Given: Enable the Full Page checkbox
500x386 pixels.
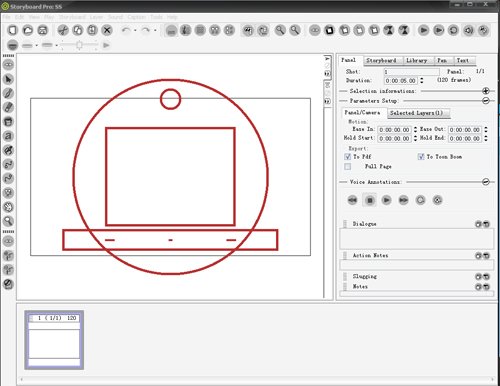Looking at the screenshot, I should [347, 166].
